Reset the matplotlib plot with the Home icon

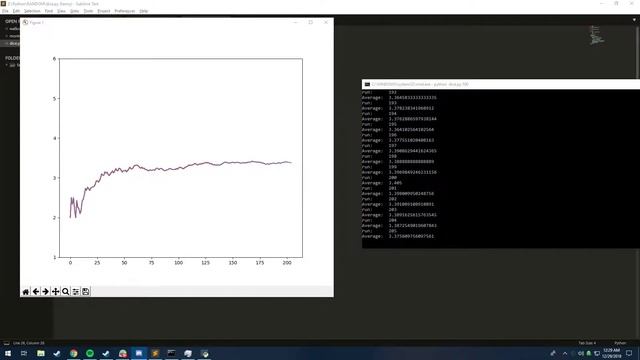[x=26, y=291]
